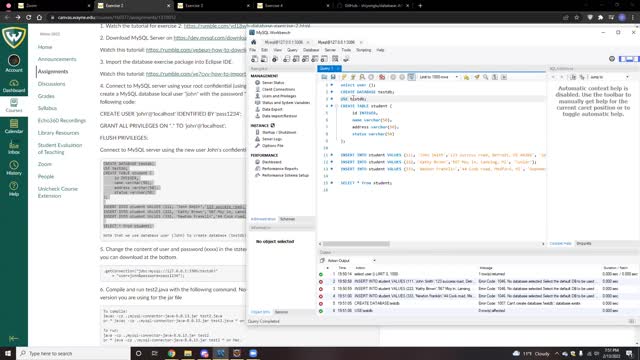Open Startup / Shutdown instance item
Viewport: 640px width, 360px height.
tap(279, 133)
